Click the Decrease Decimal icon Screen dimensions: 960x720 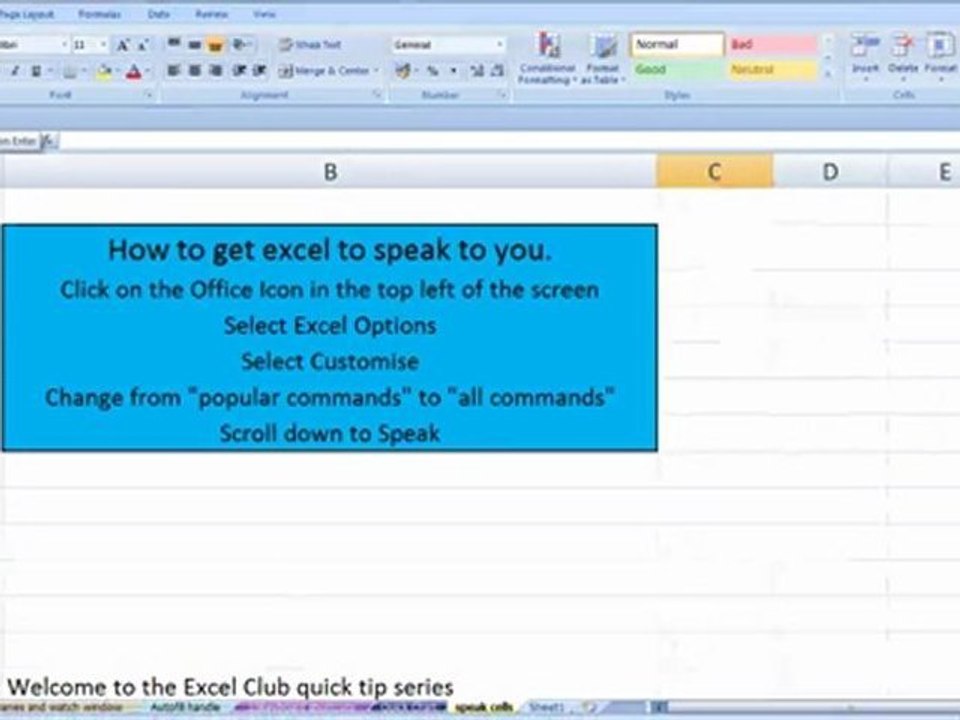coord(498,71)
